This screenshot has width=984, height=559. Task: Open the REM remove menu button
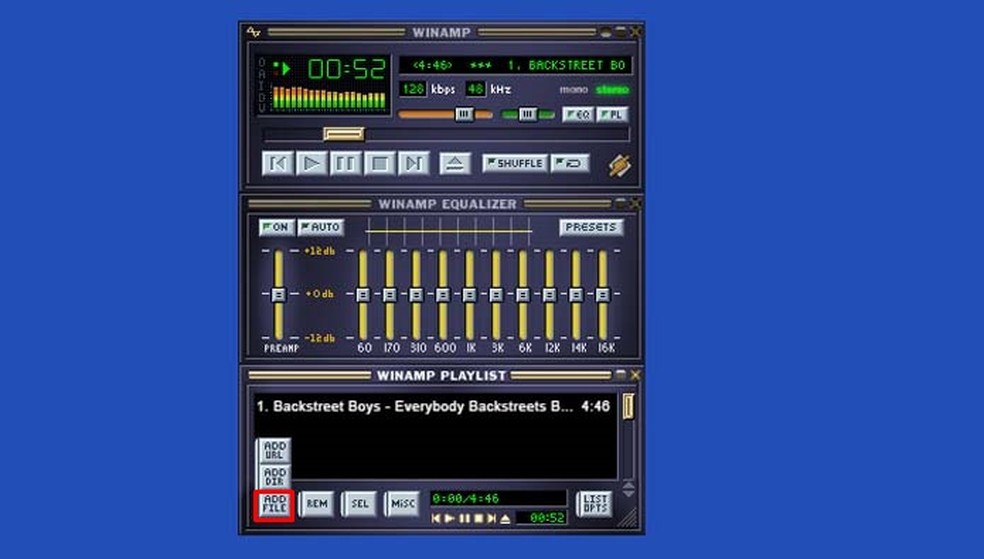316,504
